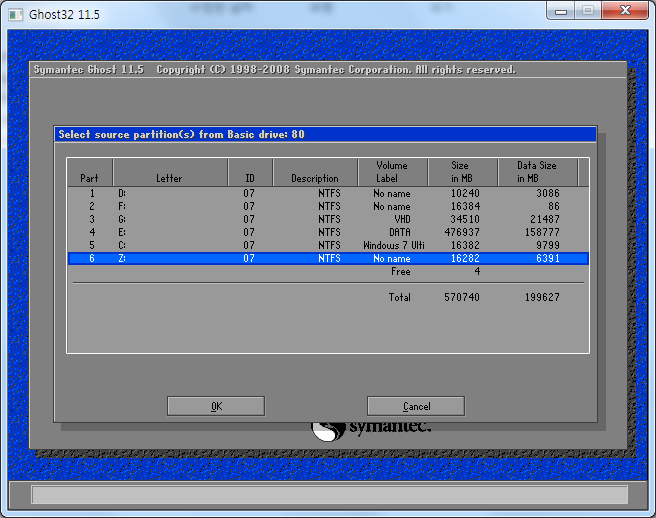Click the Part column header
Viewport: 656px width, 518px height.
tap(90, 172)
